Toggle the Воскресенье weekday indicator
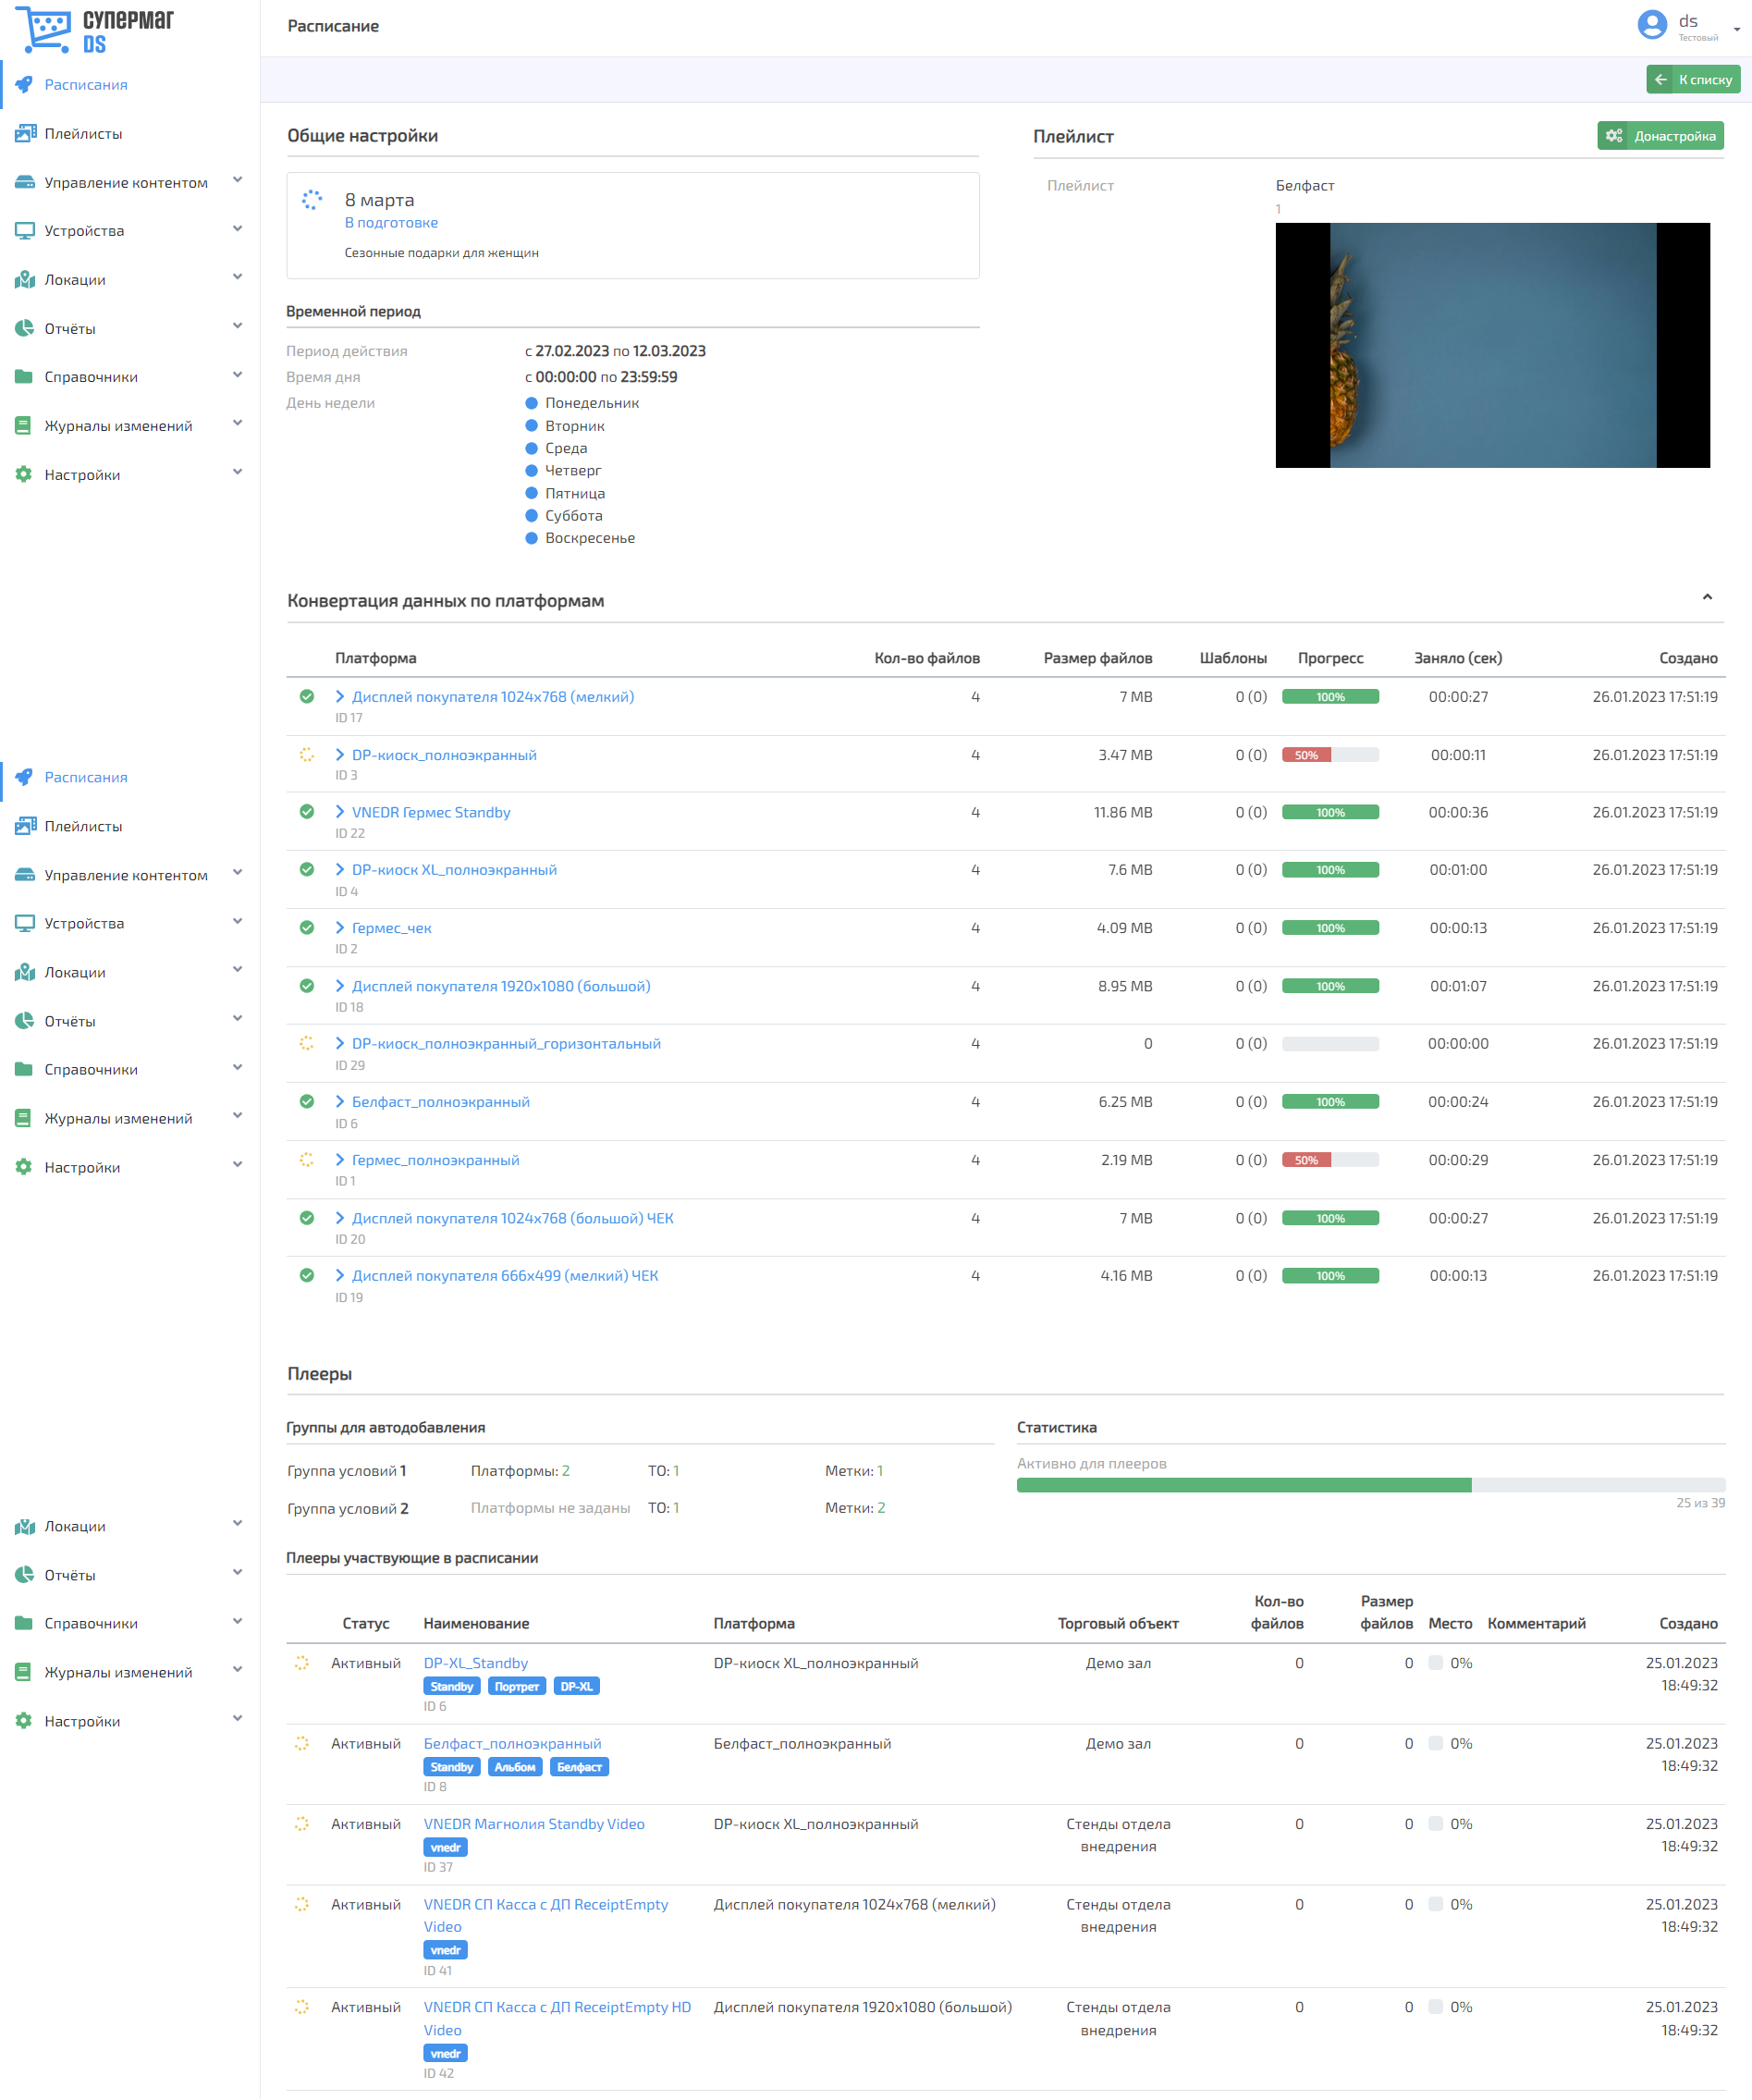1752x2100 pixels. [x=532, y=538]
